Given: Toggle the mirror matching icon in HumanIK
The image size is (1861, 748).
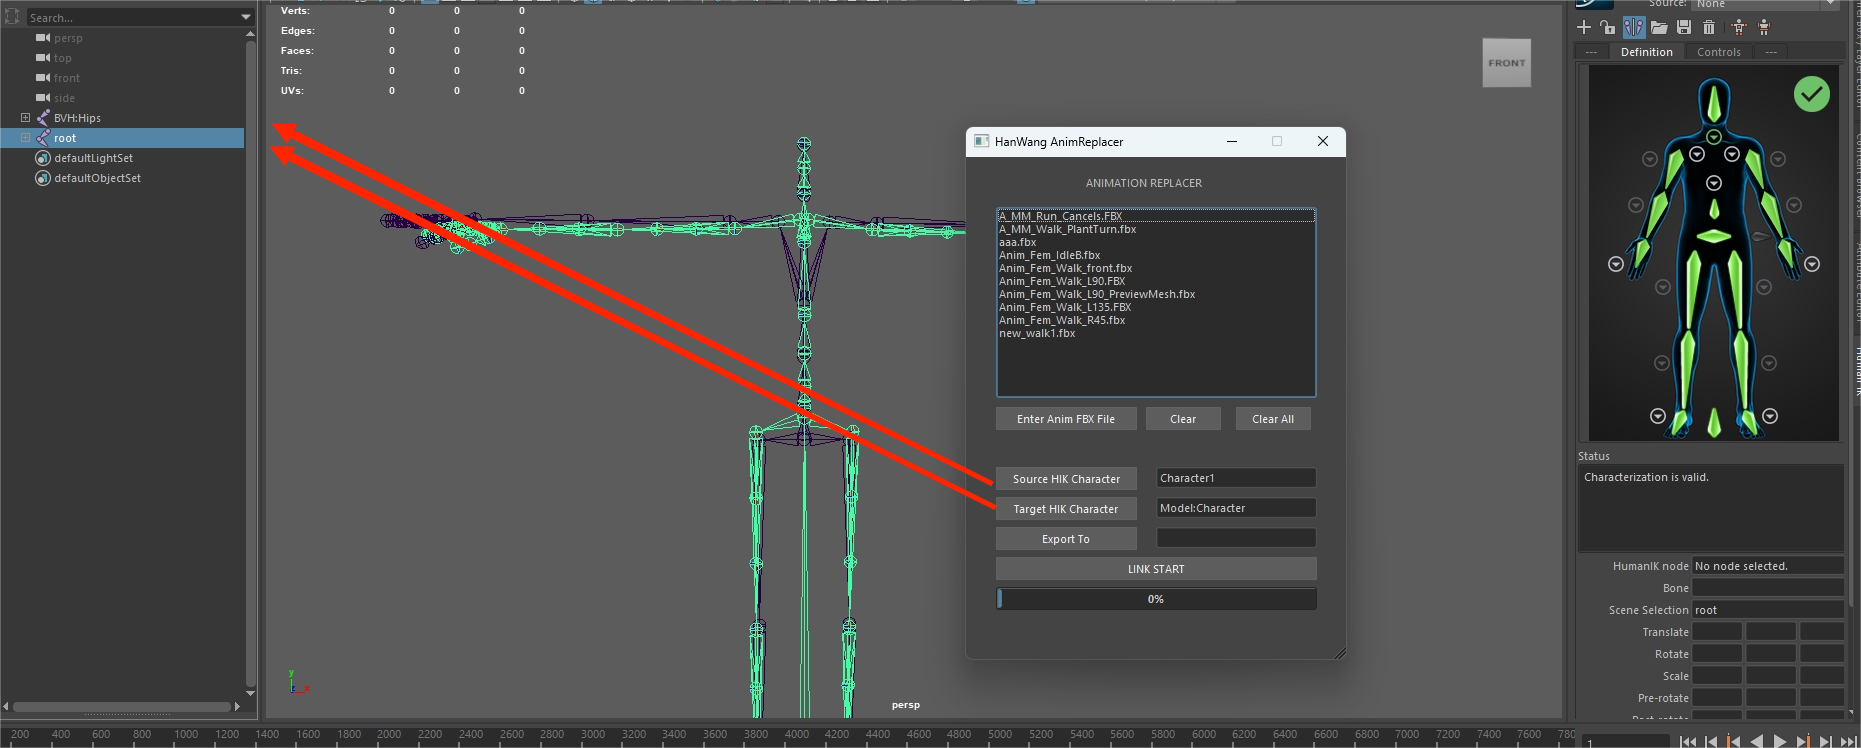Looking at the screenshot, I should [x=1634, y=27].
